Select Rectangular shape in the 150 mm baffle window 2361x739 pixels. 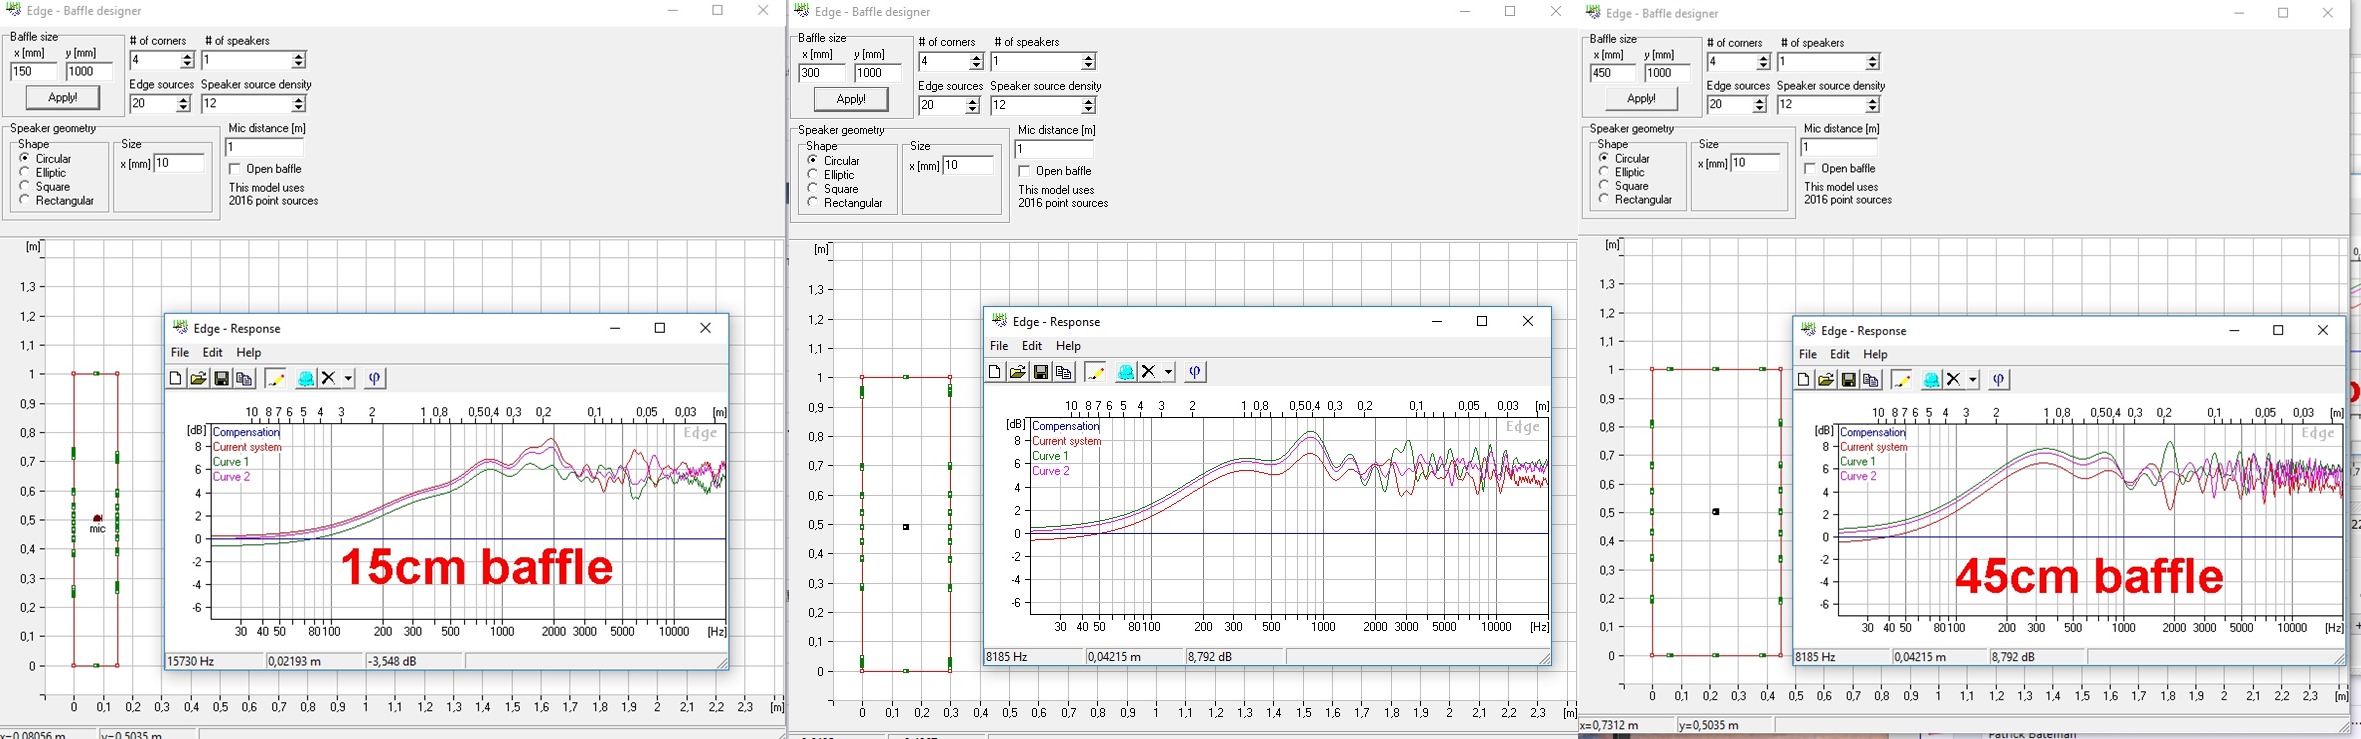coord(57,201)
